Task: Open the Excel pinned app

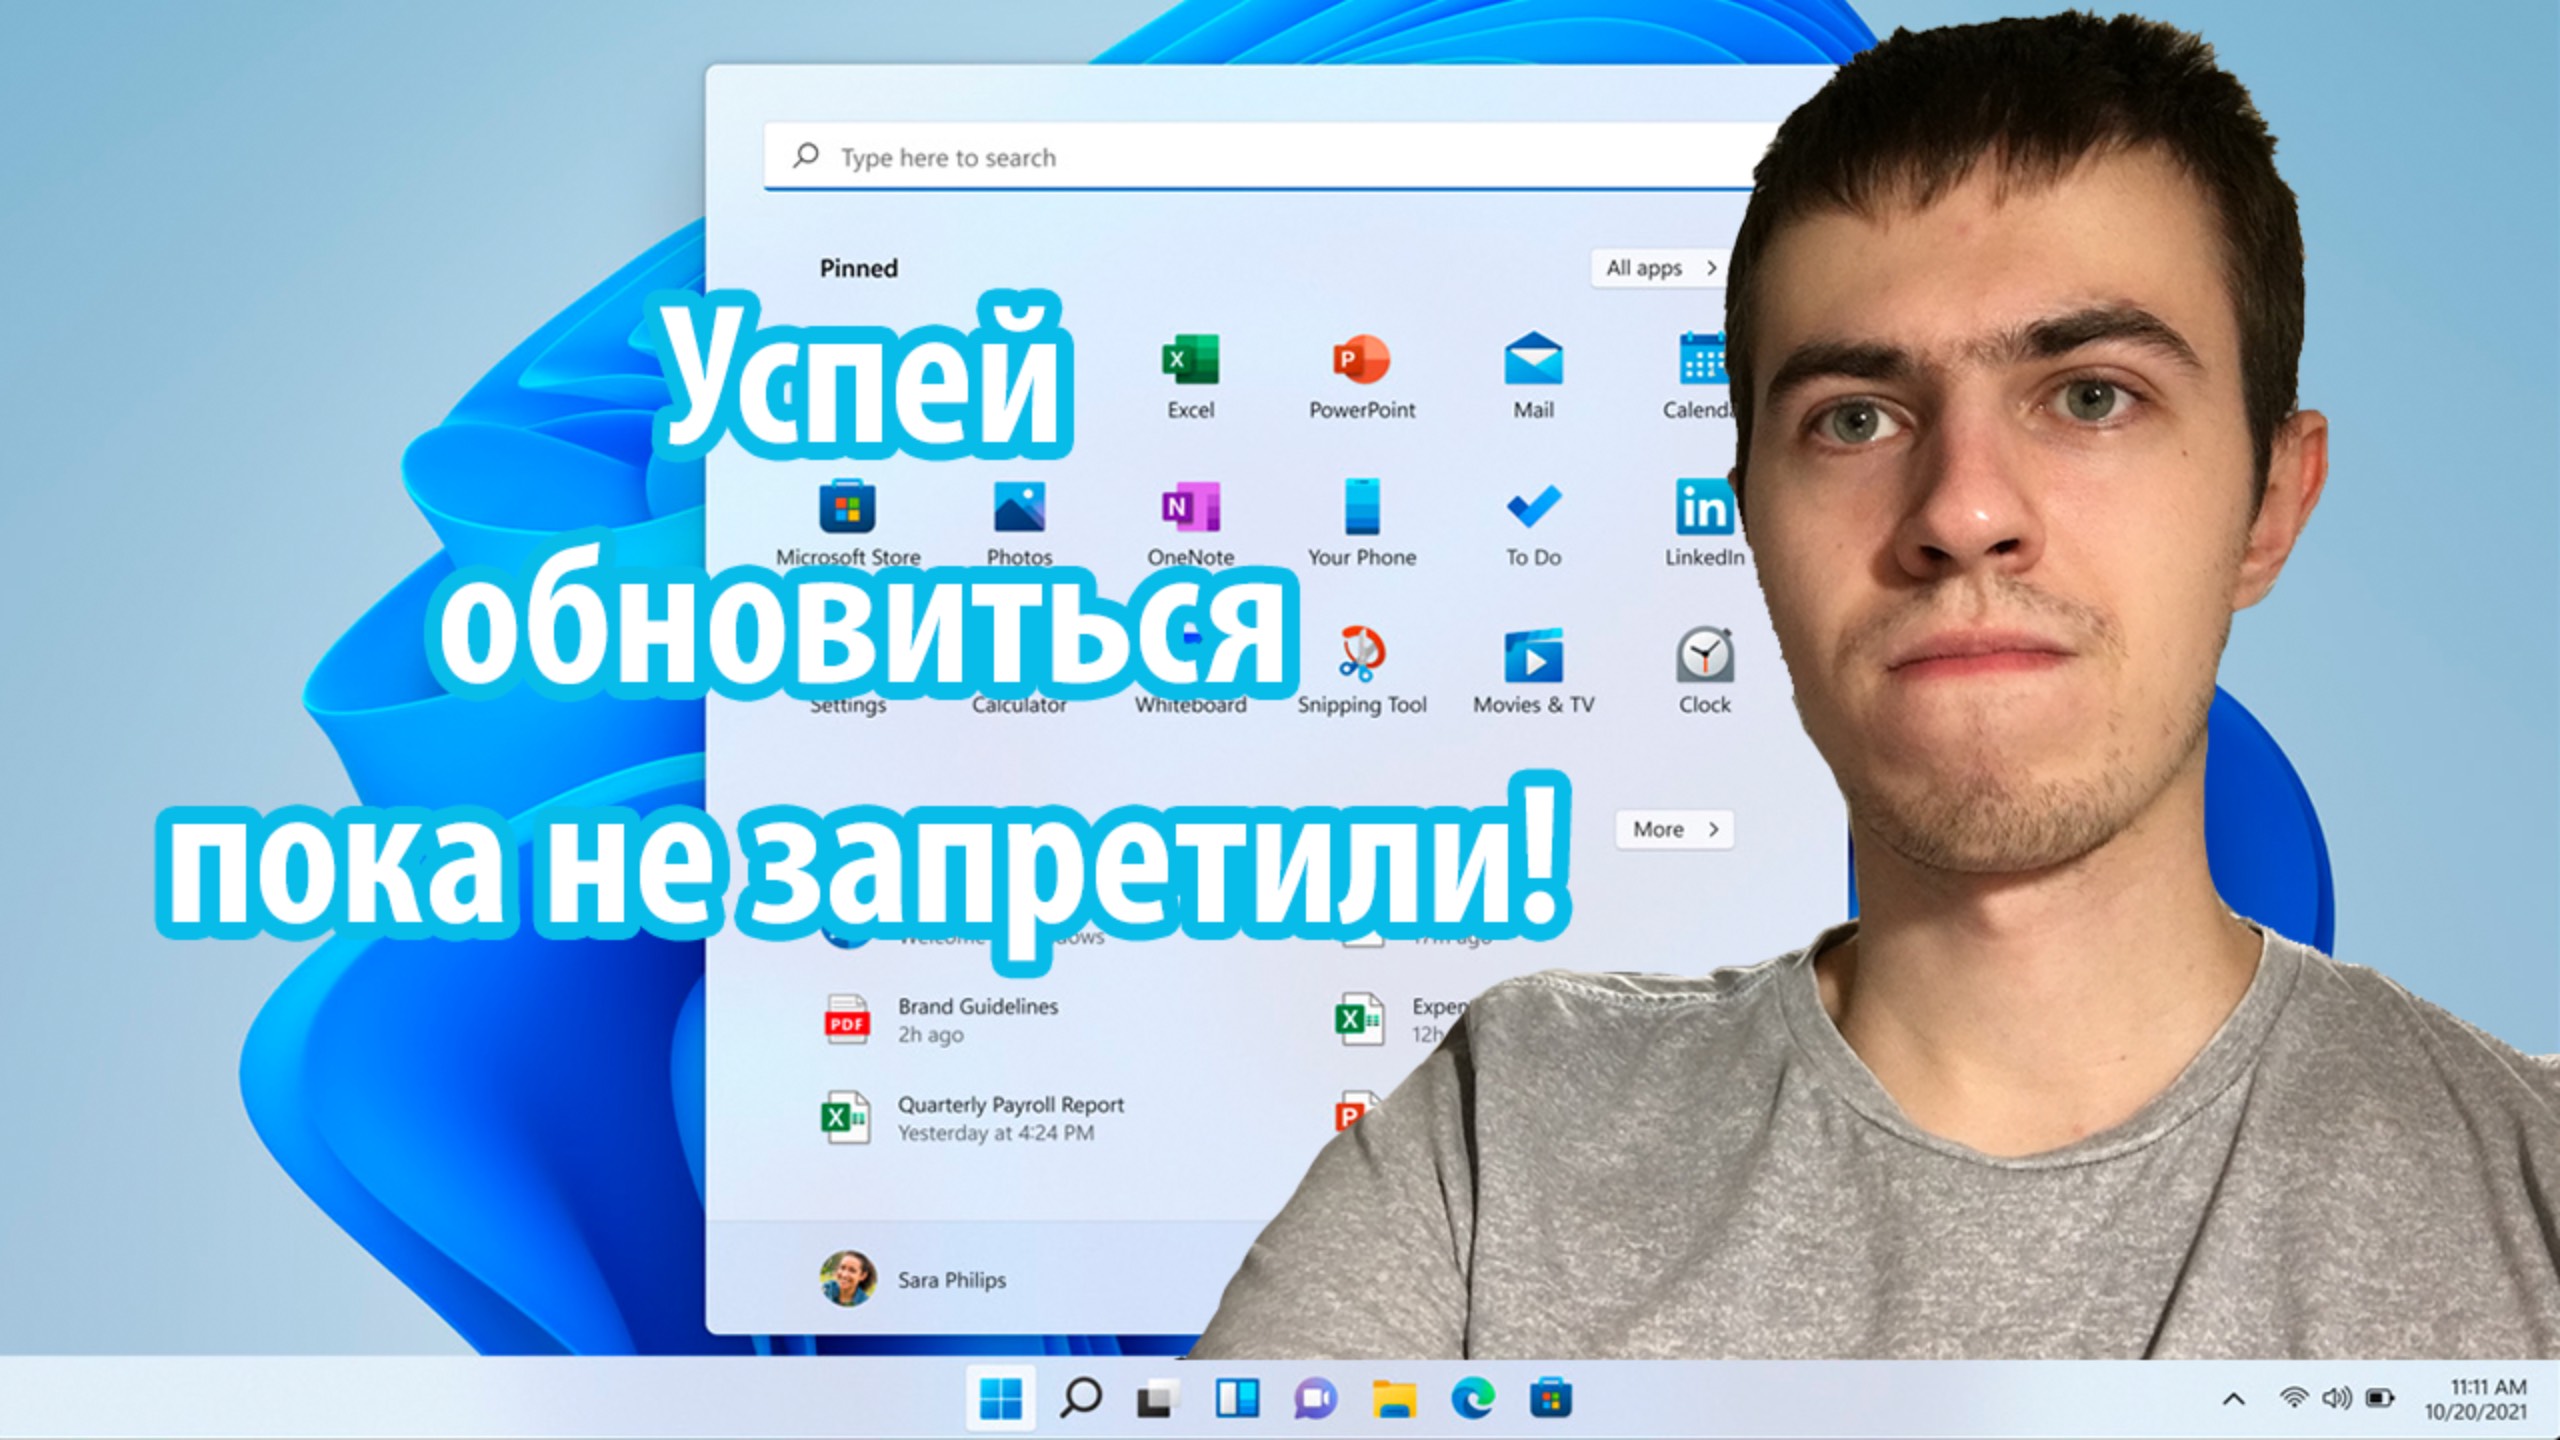Action: point(1190,377)
